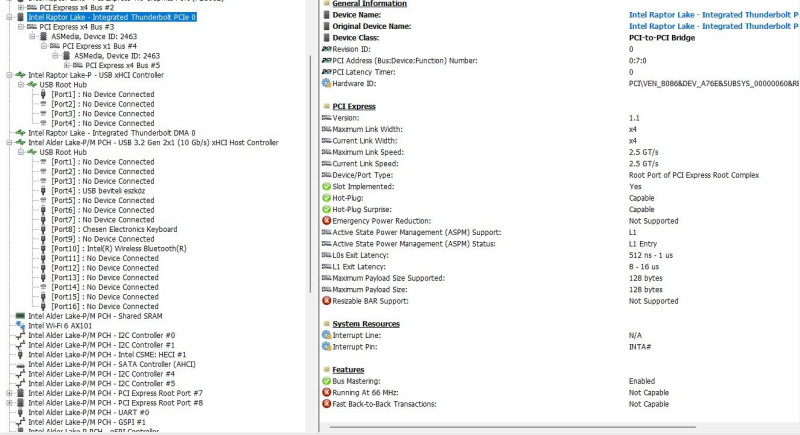Click the Interrupt Line gear icon

[x=327, y=335]
